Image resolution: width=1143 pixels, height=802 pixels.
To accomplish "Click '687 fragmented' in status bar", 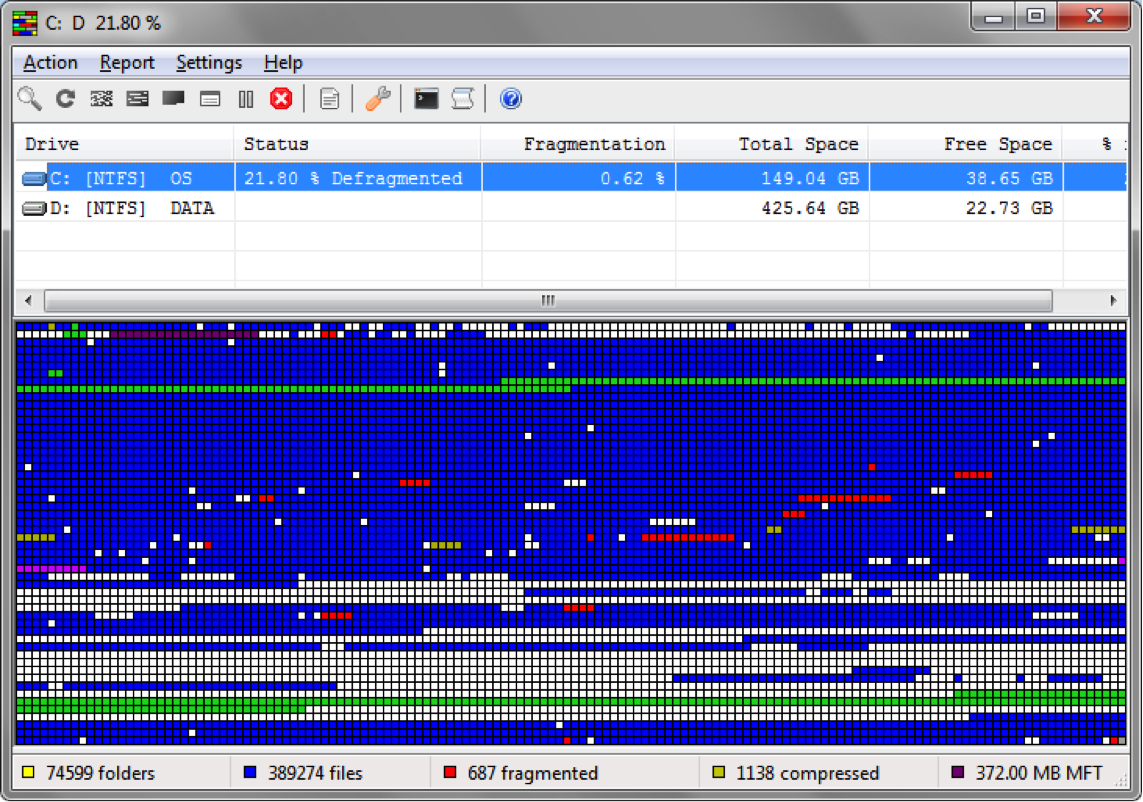I will pos(533,773).
